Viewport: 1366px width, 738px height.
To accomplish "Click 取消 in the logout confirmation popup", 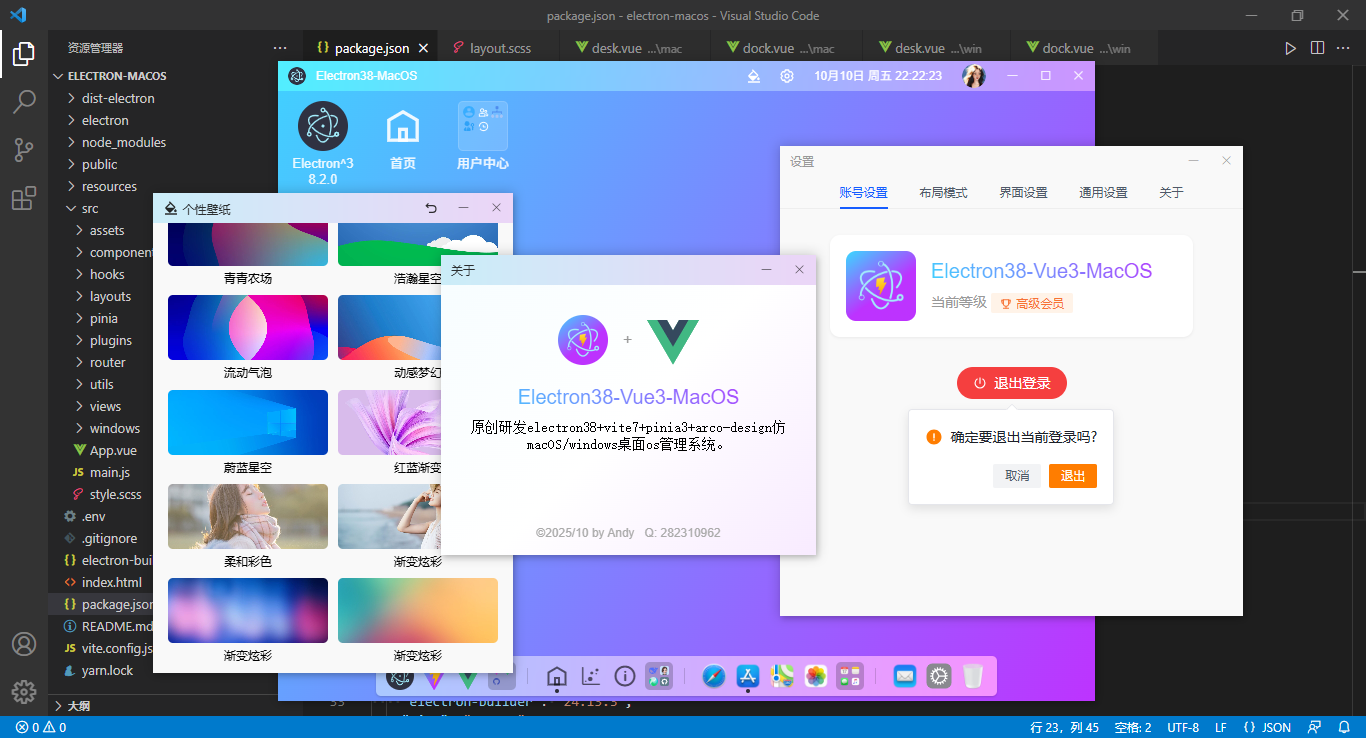I will [1017, 476].
